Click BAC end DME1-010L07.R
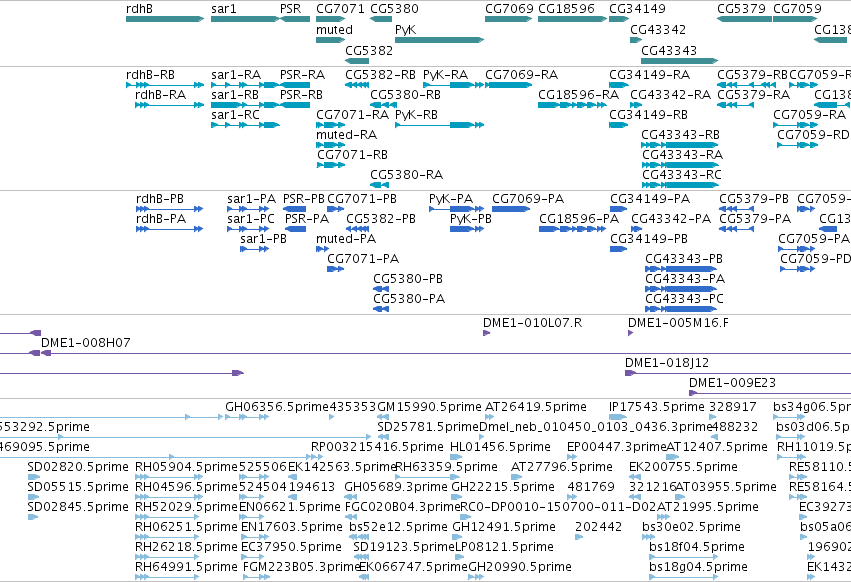 [x=532, y=323]
